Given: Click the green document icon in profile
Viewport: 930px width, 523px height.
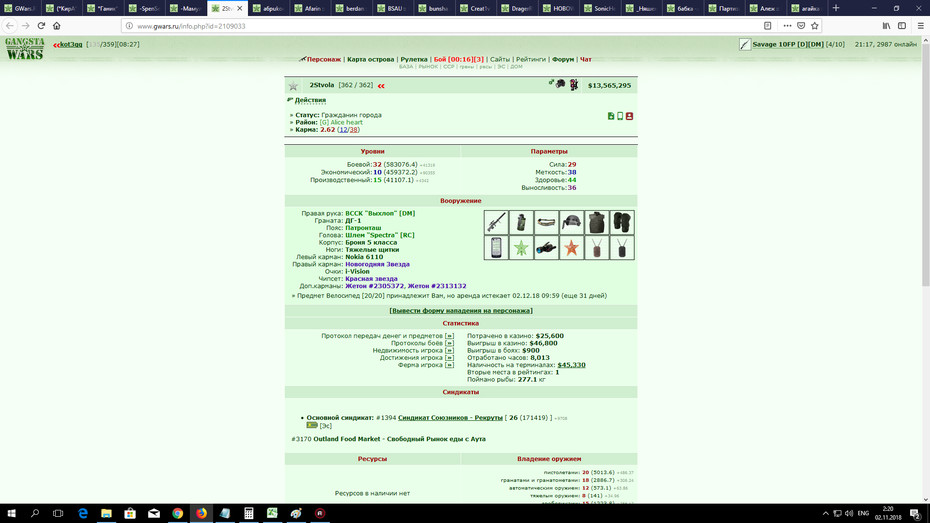Looking at the screenshot, I should pyautogui.click(x=611, y=116).
